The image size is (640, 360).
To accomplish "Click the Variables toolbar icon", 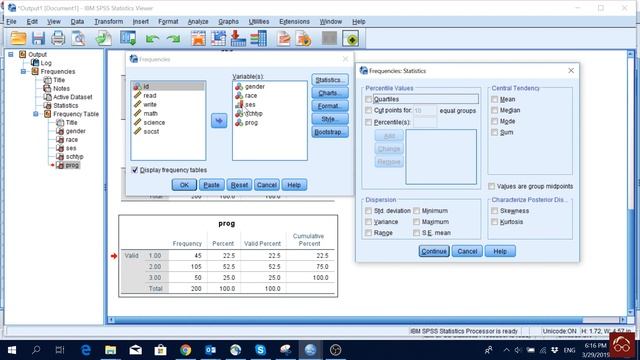I will (x=258, y=39).
